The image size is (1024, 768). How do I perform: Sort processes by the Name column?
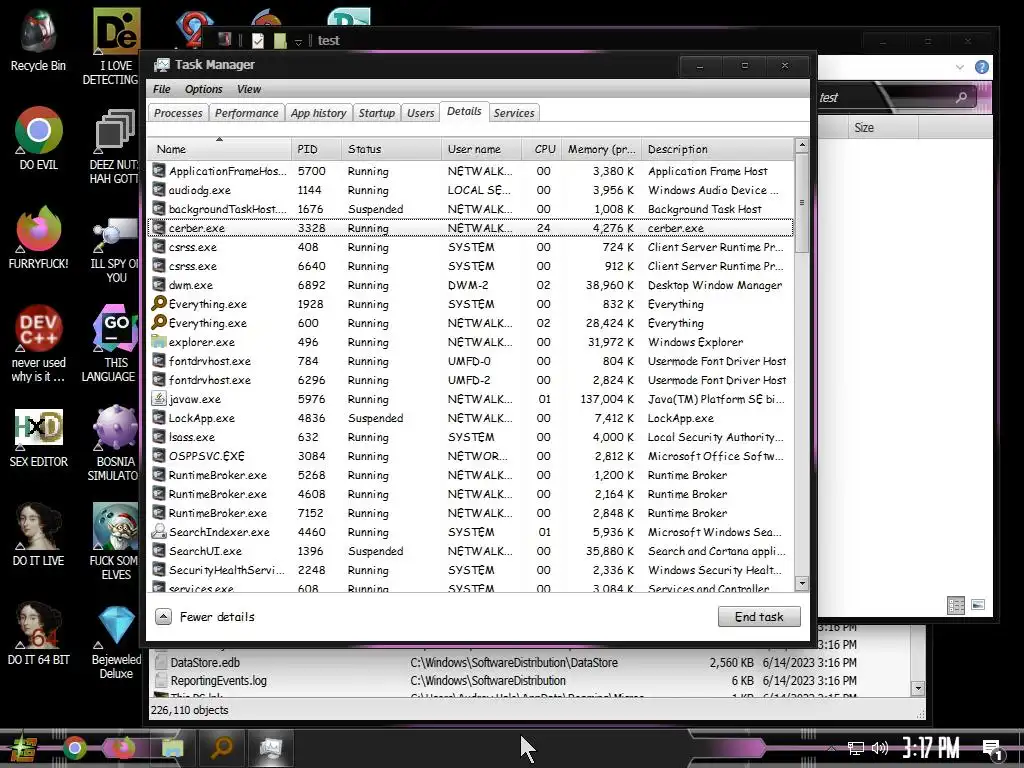point(219,149)
